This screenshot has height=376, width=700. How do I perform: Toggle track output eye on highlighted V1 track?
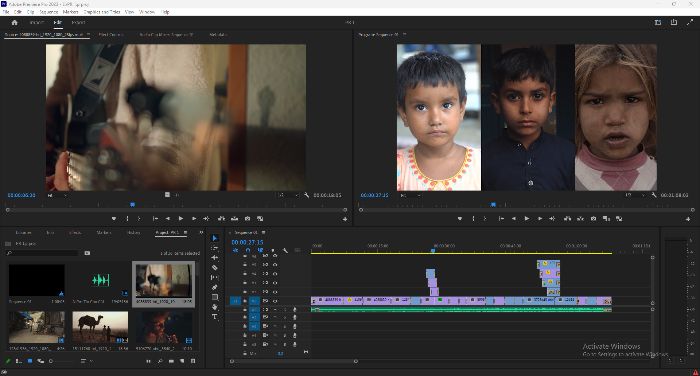[x=275, y=301]
